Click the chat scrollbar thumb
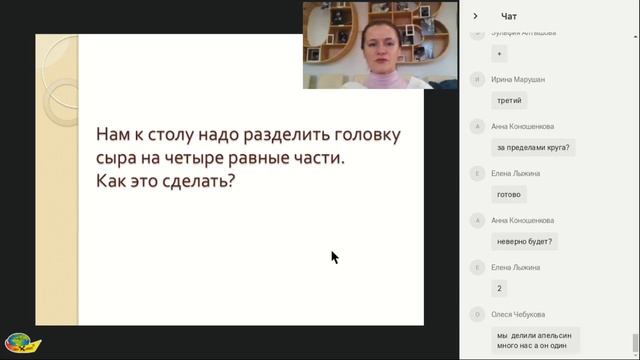640x360 pixels. click(x=635, y=342)
